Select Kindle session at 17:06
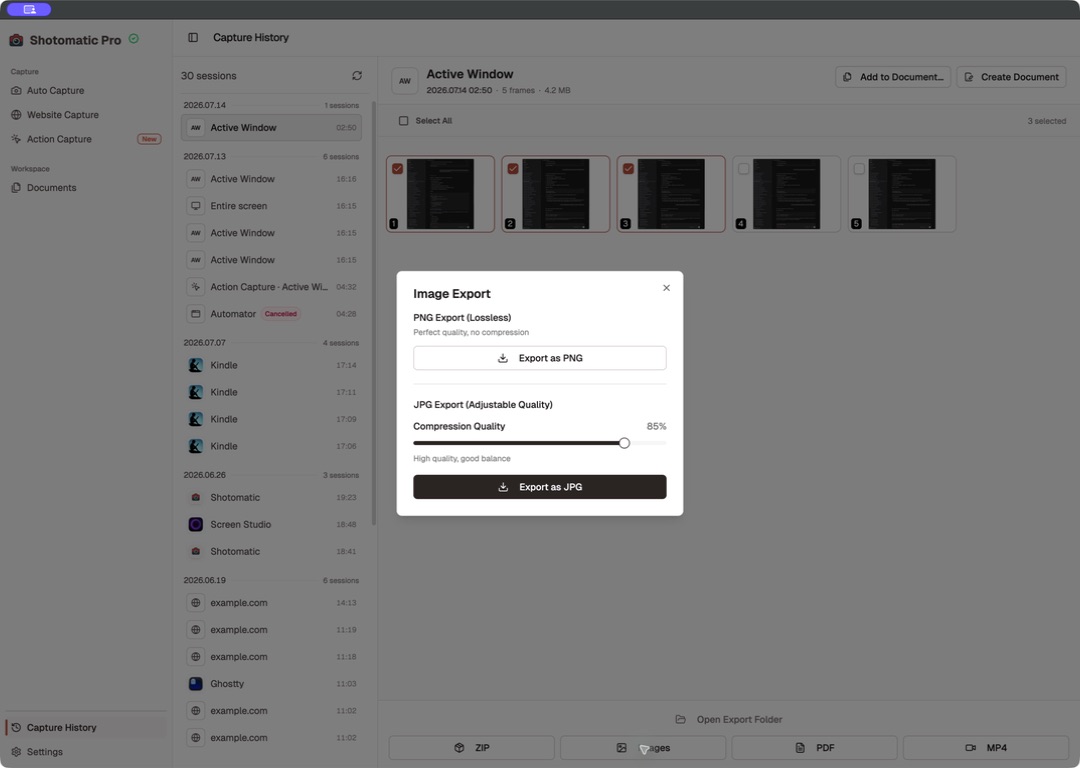 point(271,446)
